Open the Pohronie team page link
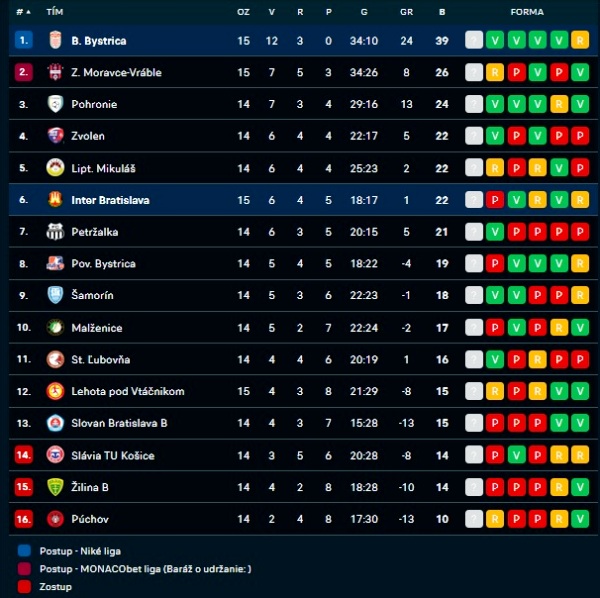The image size is (600, 598). (93, 104)
